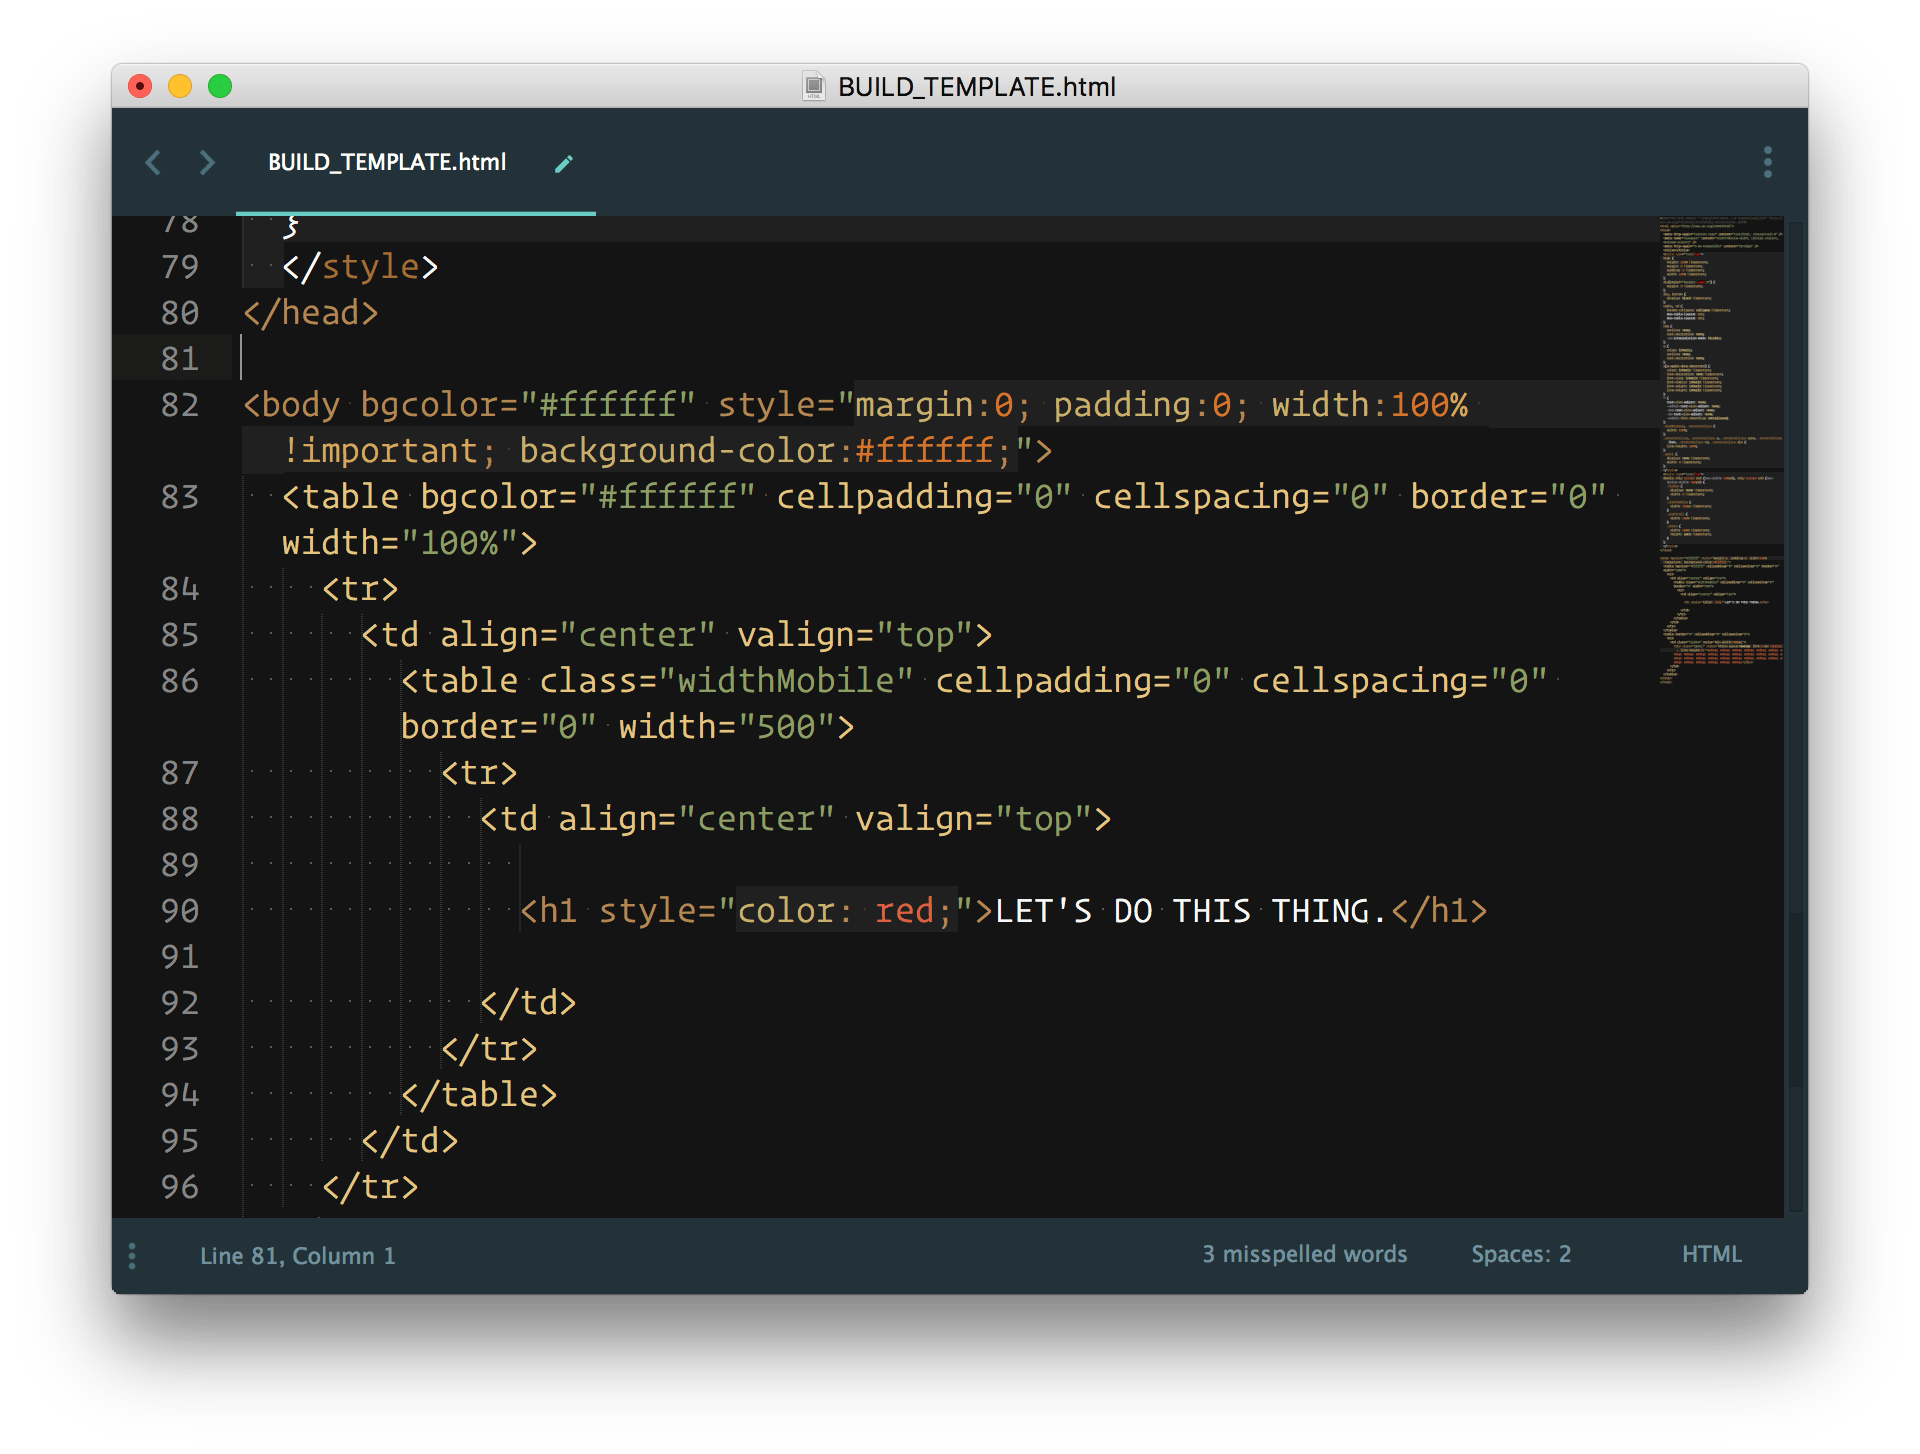The height and width of the screenshot is (1454, 1920).
Task: Open the three-dot status bar panel switcher
Action: click(x=132, y=1255)
